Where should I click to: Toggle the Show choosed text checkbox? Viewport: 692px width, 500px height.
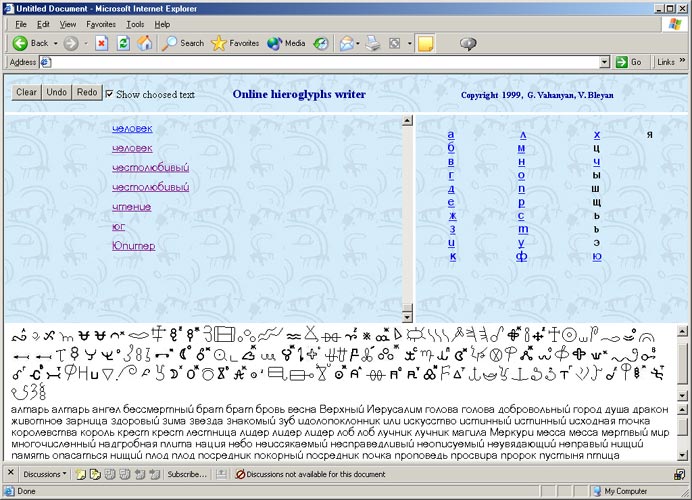[110, 94]
